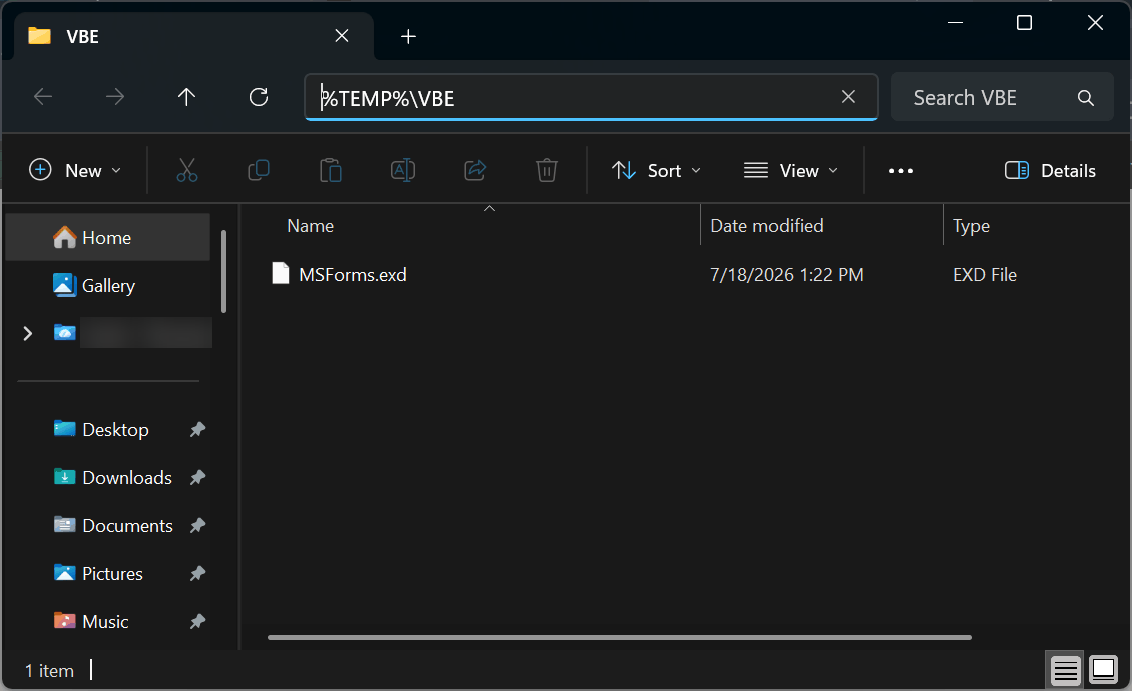
Task: Open the See more ellipsis menu
Action: click(900, 171)
